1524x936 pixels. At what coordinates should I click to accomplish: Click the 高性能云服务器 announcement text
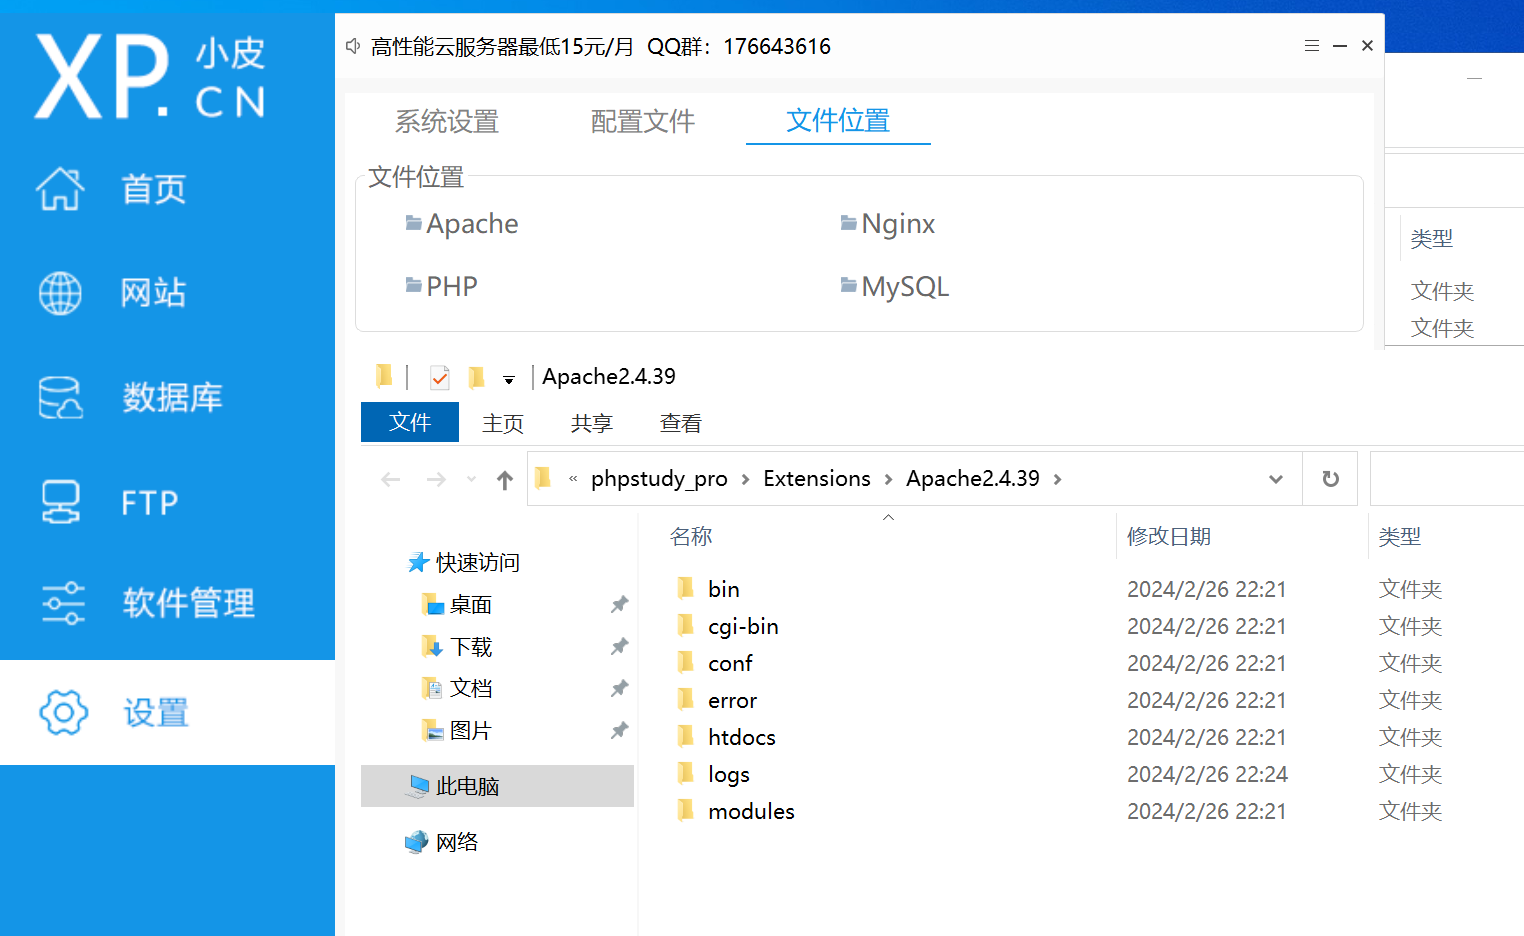600,46
